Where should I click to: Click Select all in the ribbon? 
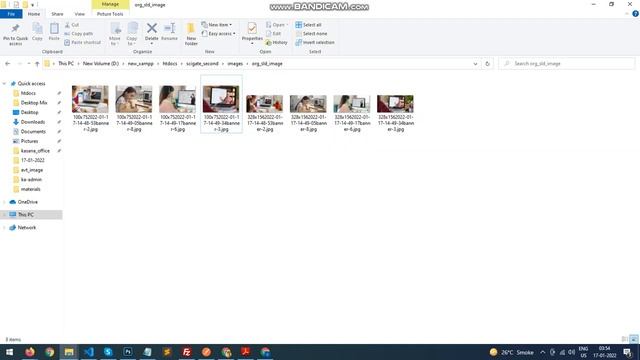[309, 25]
